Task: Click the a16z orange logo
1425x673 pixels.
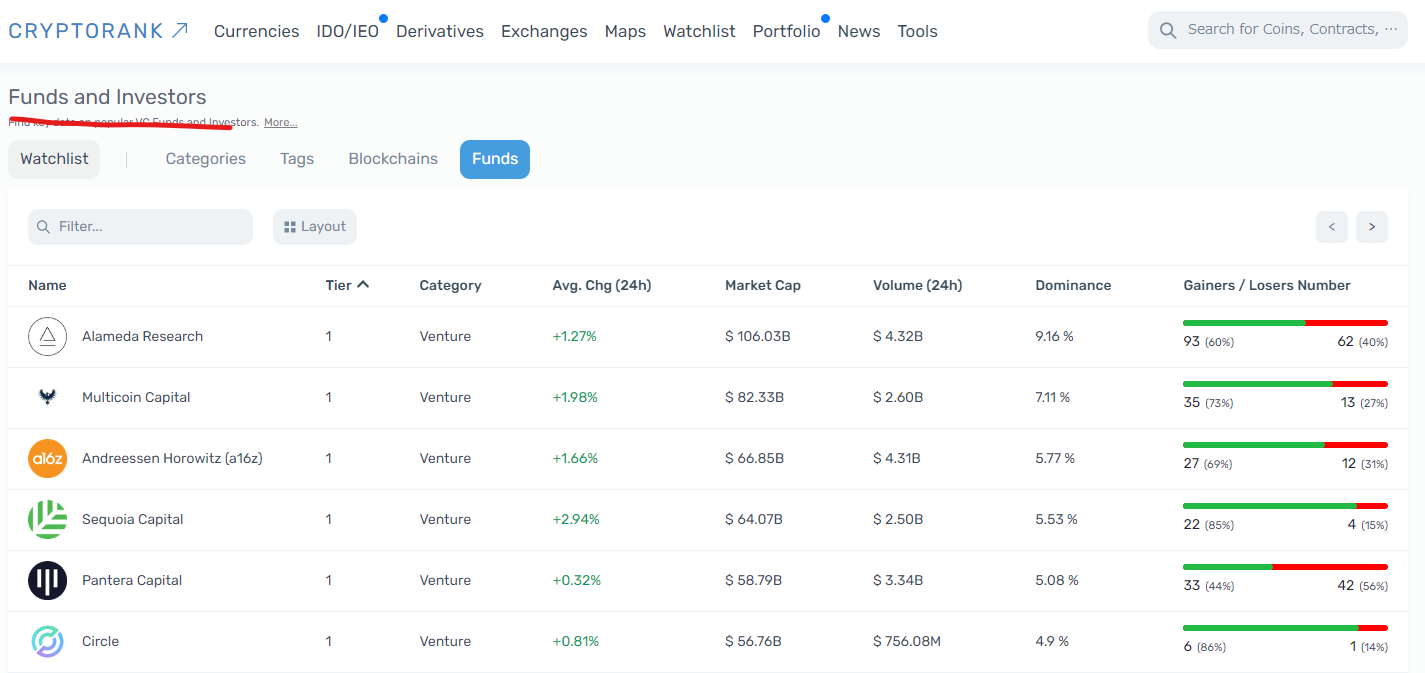Action: 47,458
